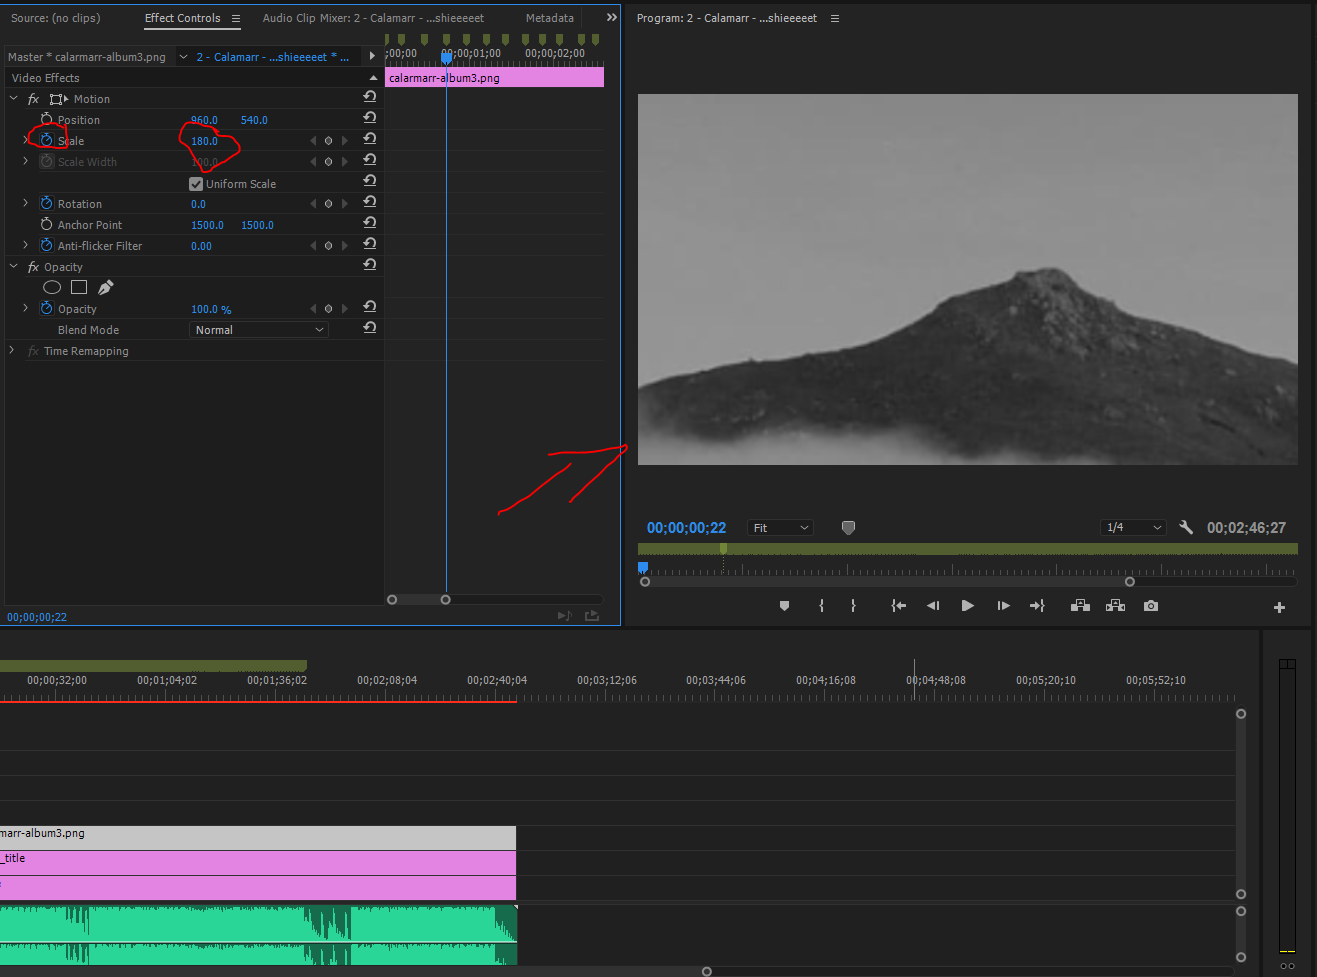The height and width of the screenshot is (977, 1317).
Task: Click the Play button in the Program monitor
Action: click(x=967, y=605)
